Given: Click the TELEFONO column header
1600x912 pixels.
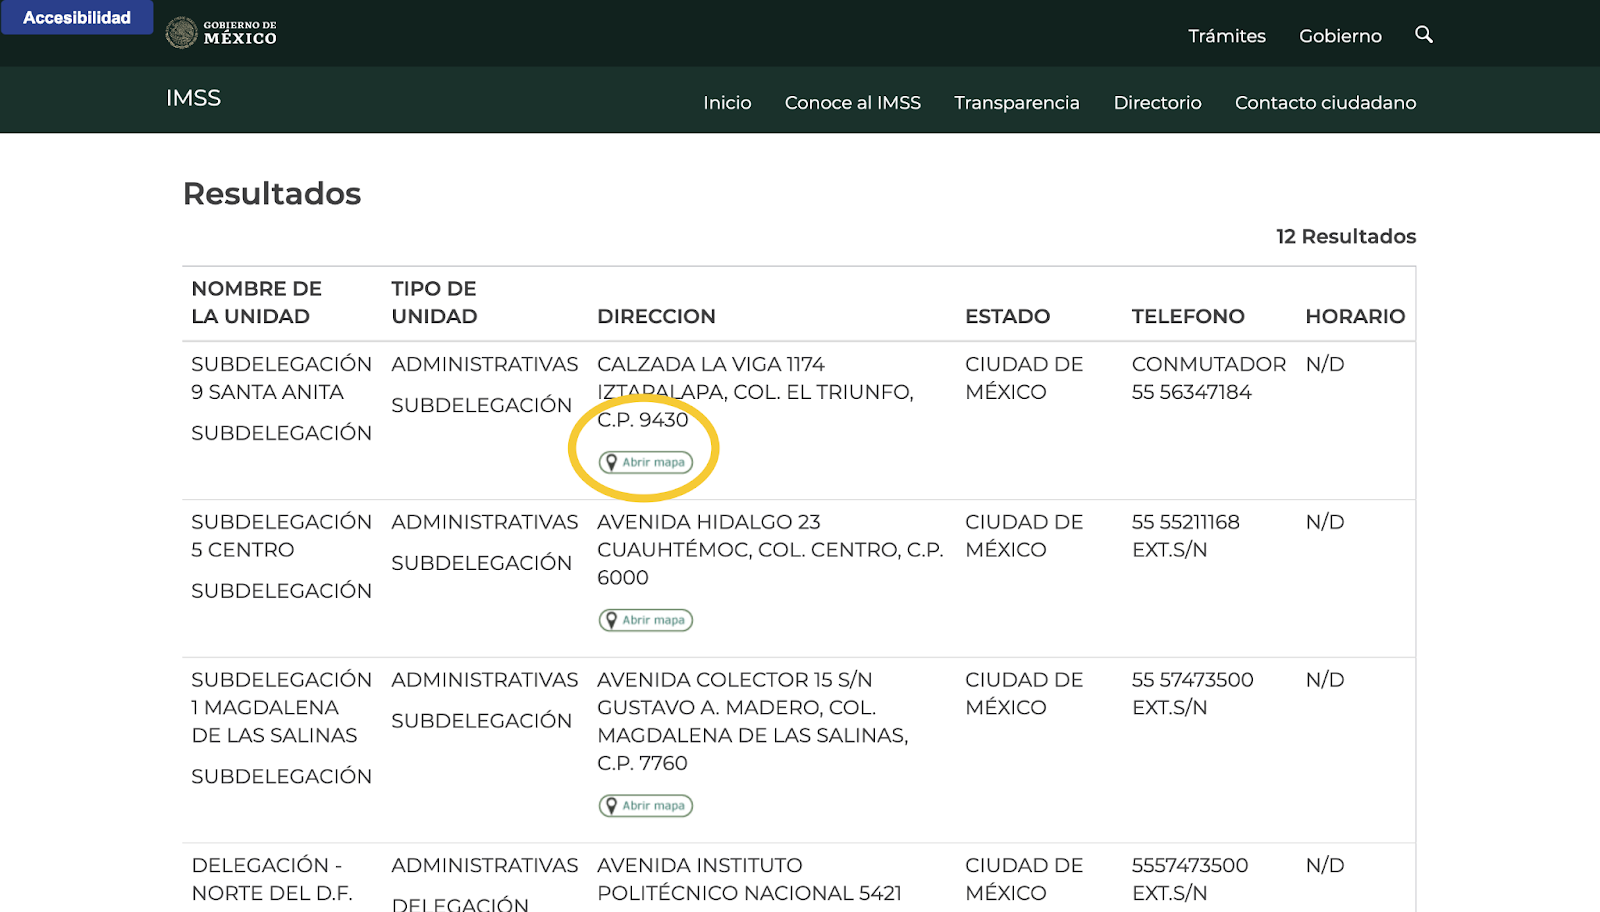Looking at the screenshot, I should [x=1187, y=316].
